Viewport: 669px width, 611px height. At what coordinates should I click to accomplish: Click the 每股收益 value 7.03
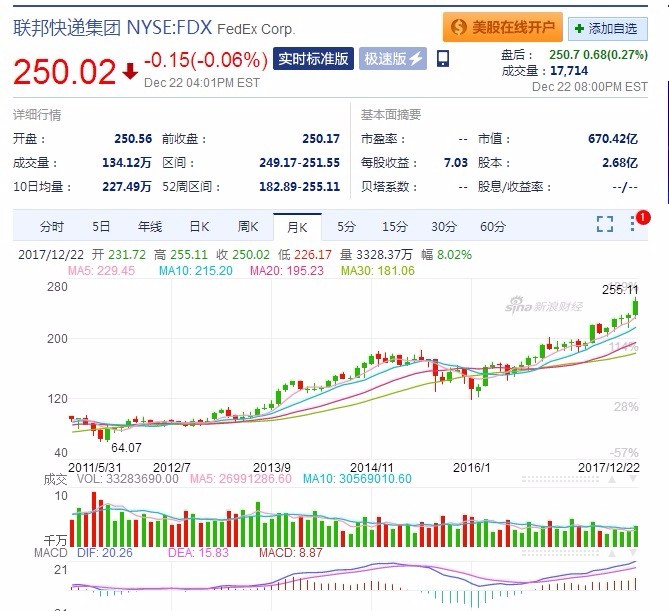[x=456, y=163]
